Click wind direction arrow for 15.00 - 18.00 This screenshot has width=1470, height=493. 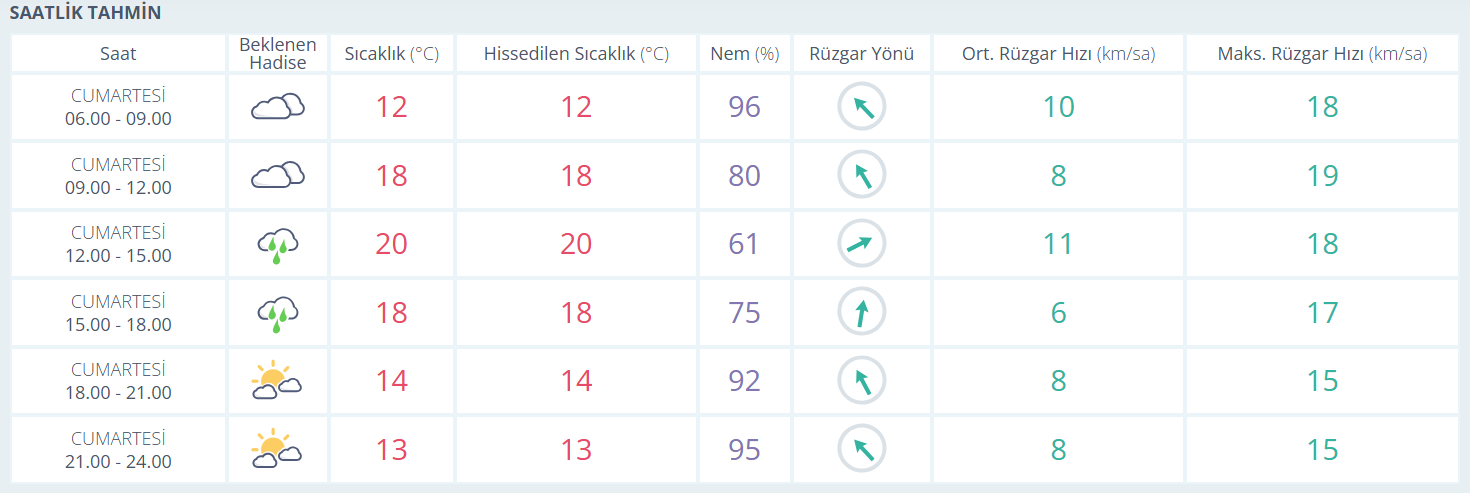point(861,313)
